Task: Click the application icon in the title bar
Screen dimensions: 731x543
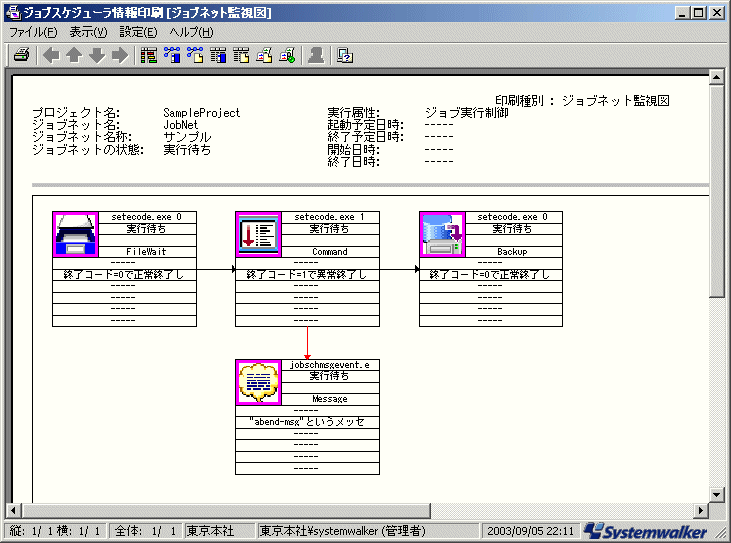Action: 13,13
